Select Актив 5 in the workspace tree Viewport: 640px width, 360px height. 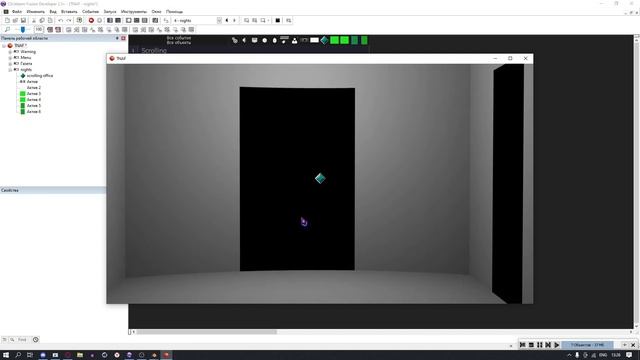click(33, 106)
